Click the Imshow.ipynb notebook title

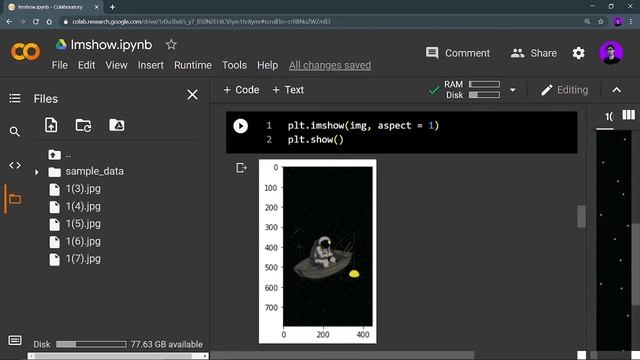[111, 44]
